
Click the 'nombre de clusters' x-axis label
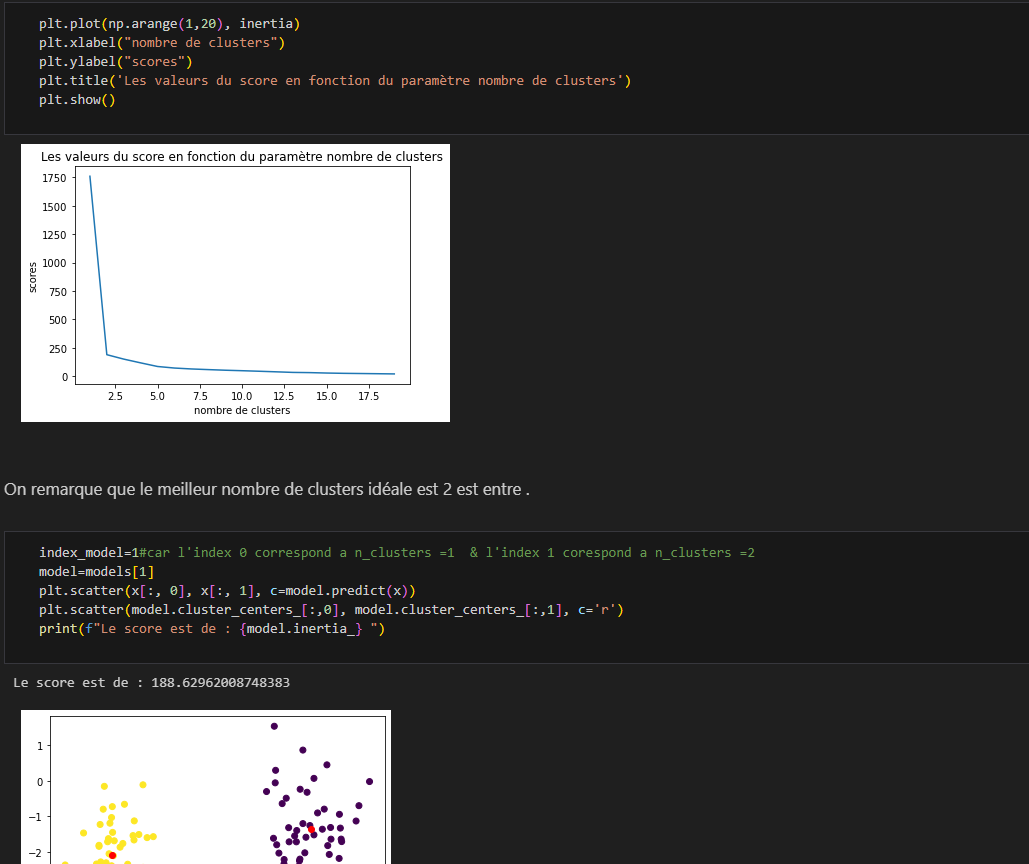[242, 410]
